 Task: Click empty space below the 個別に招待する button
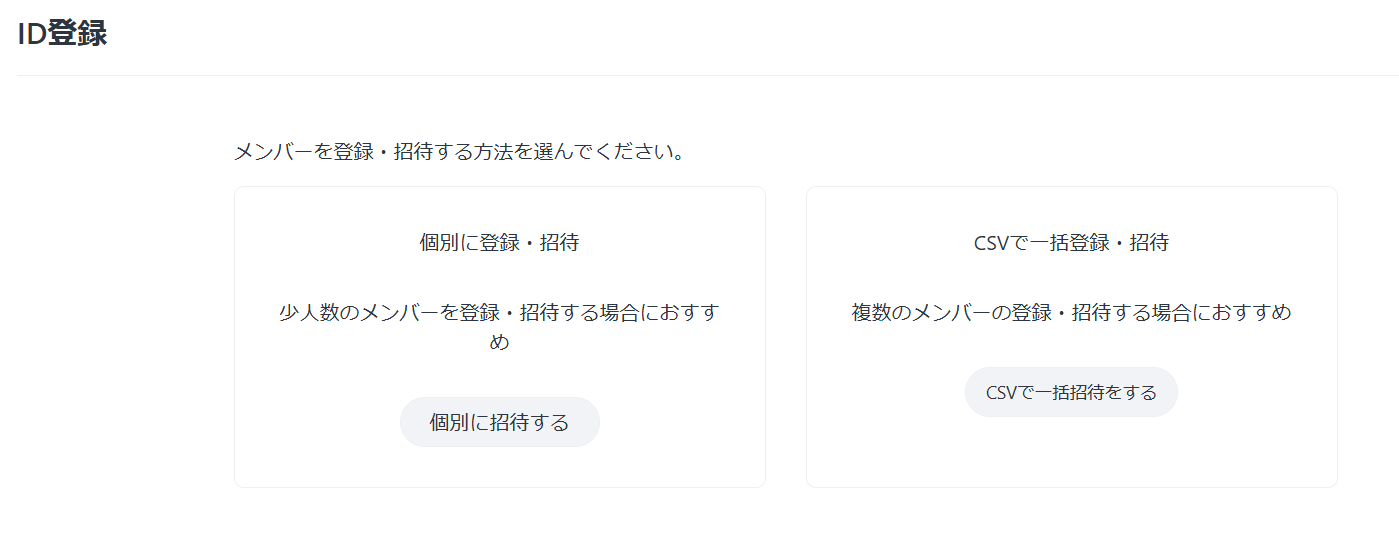click(x=499, y=466)
